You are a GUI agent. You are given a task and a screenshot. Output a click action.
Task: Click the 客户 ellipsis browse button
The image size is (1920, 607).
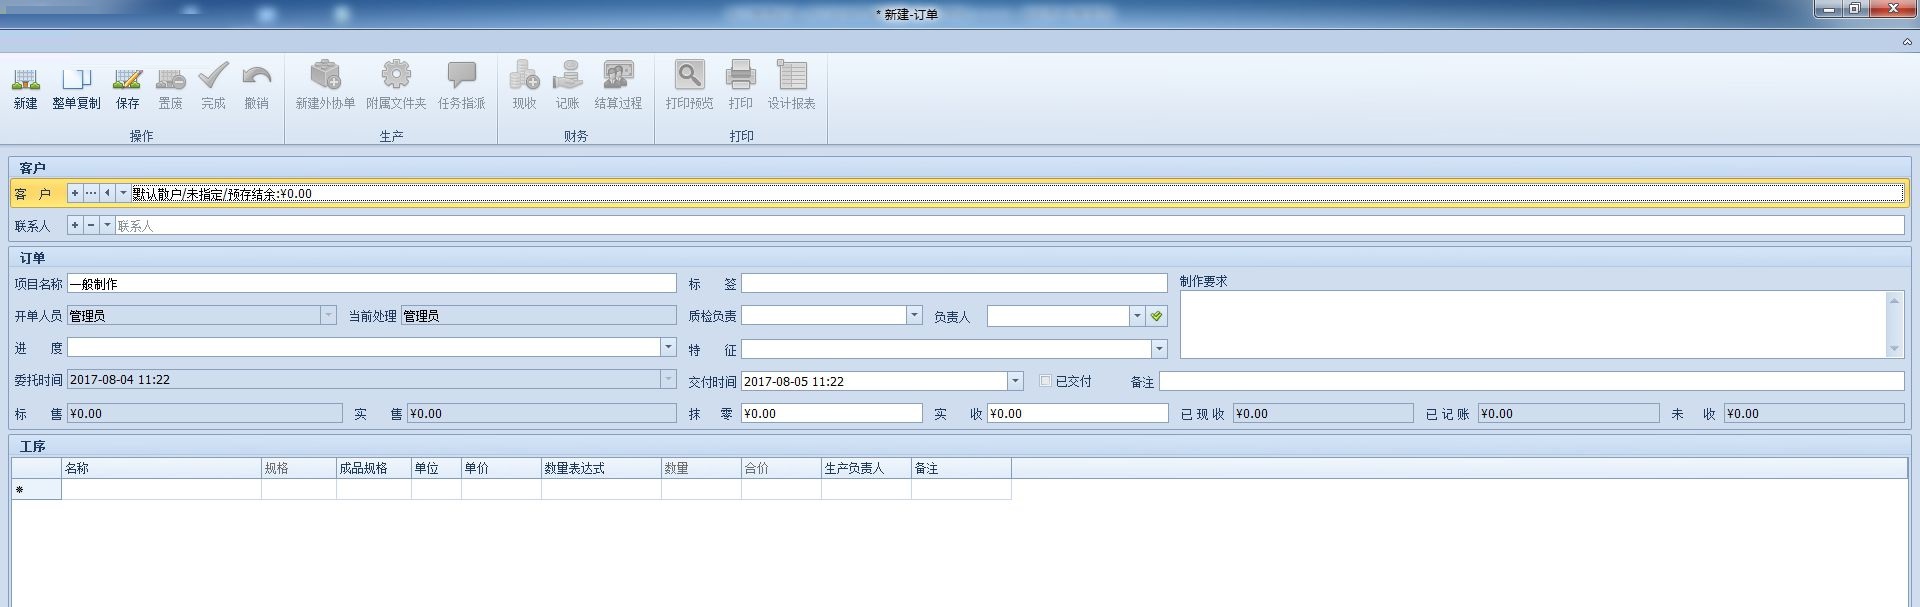point(91,193)
